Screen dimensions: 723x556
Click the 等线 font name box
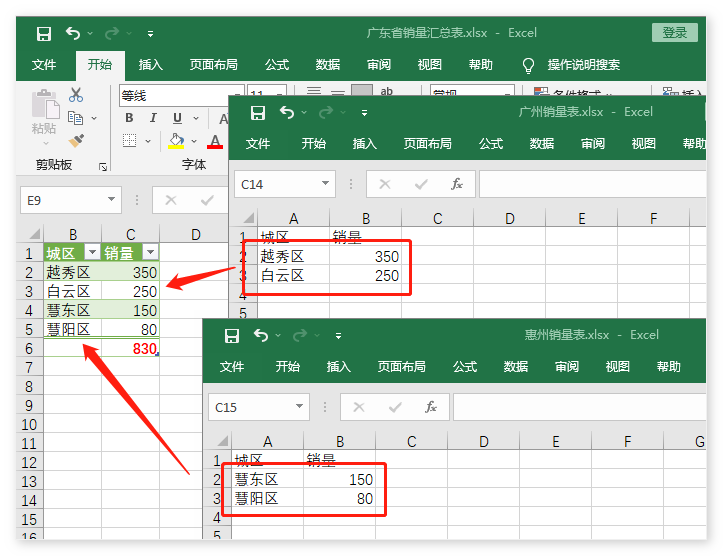click(181, 95)
